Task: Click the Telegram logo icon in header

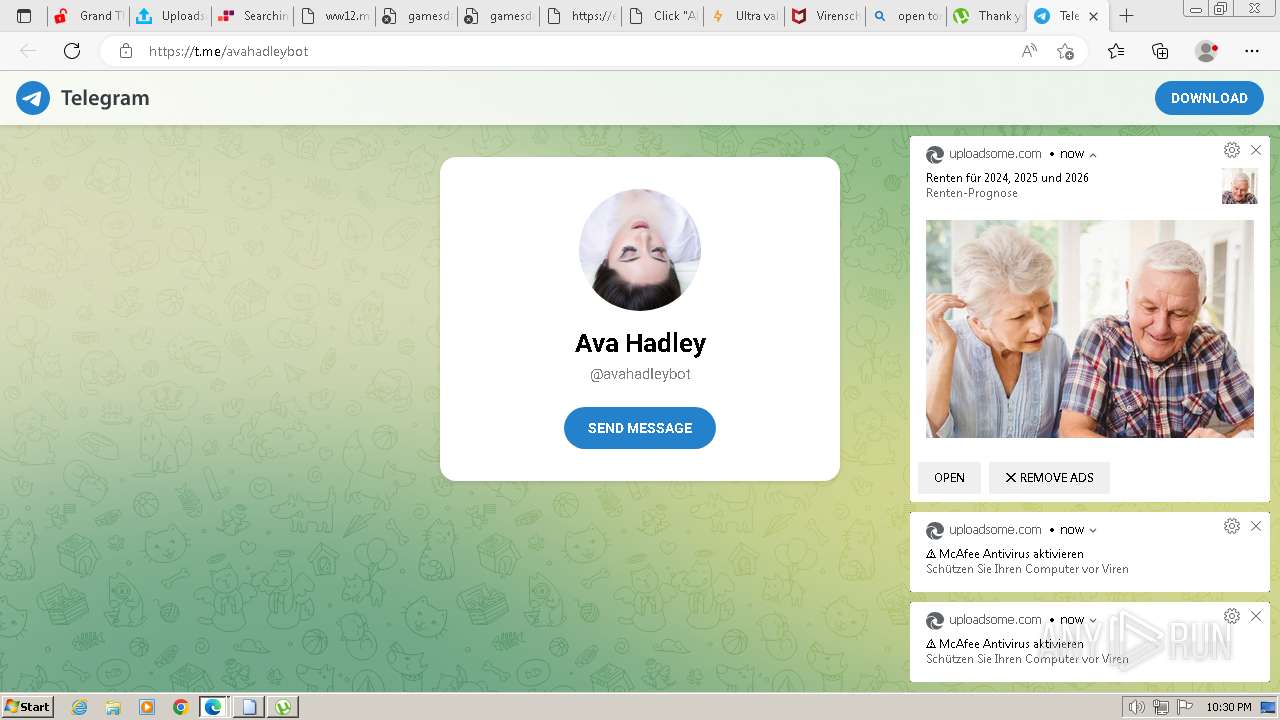Action: click(x=33, y=98)
